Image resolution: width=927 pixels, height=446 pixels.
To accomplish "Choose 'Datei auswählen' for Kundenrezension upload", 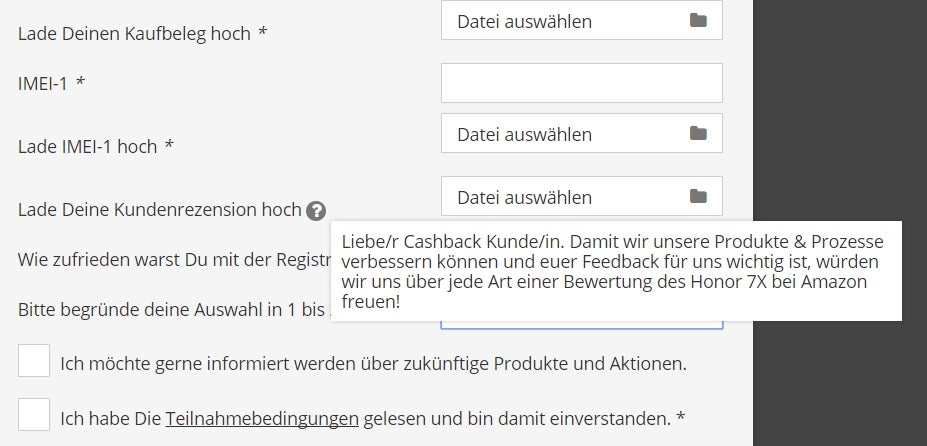I will (x=582, y=196).
